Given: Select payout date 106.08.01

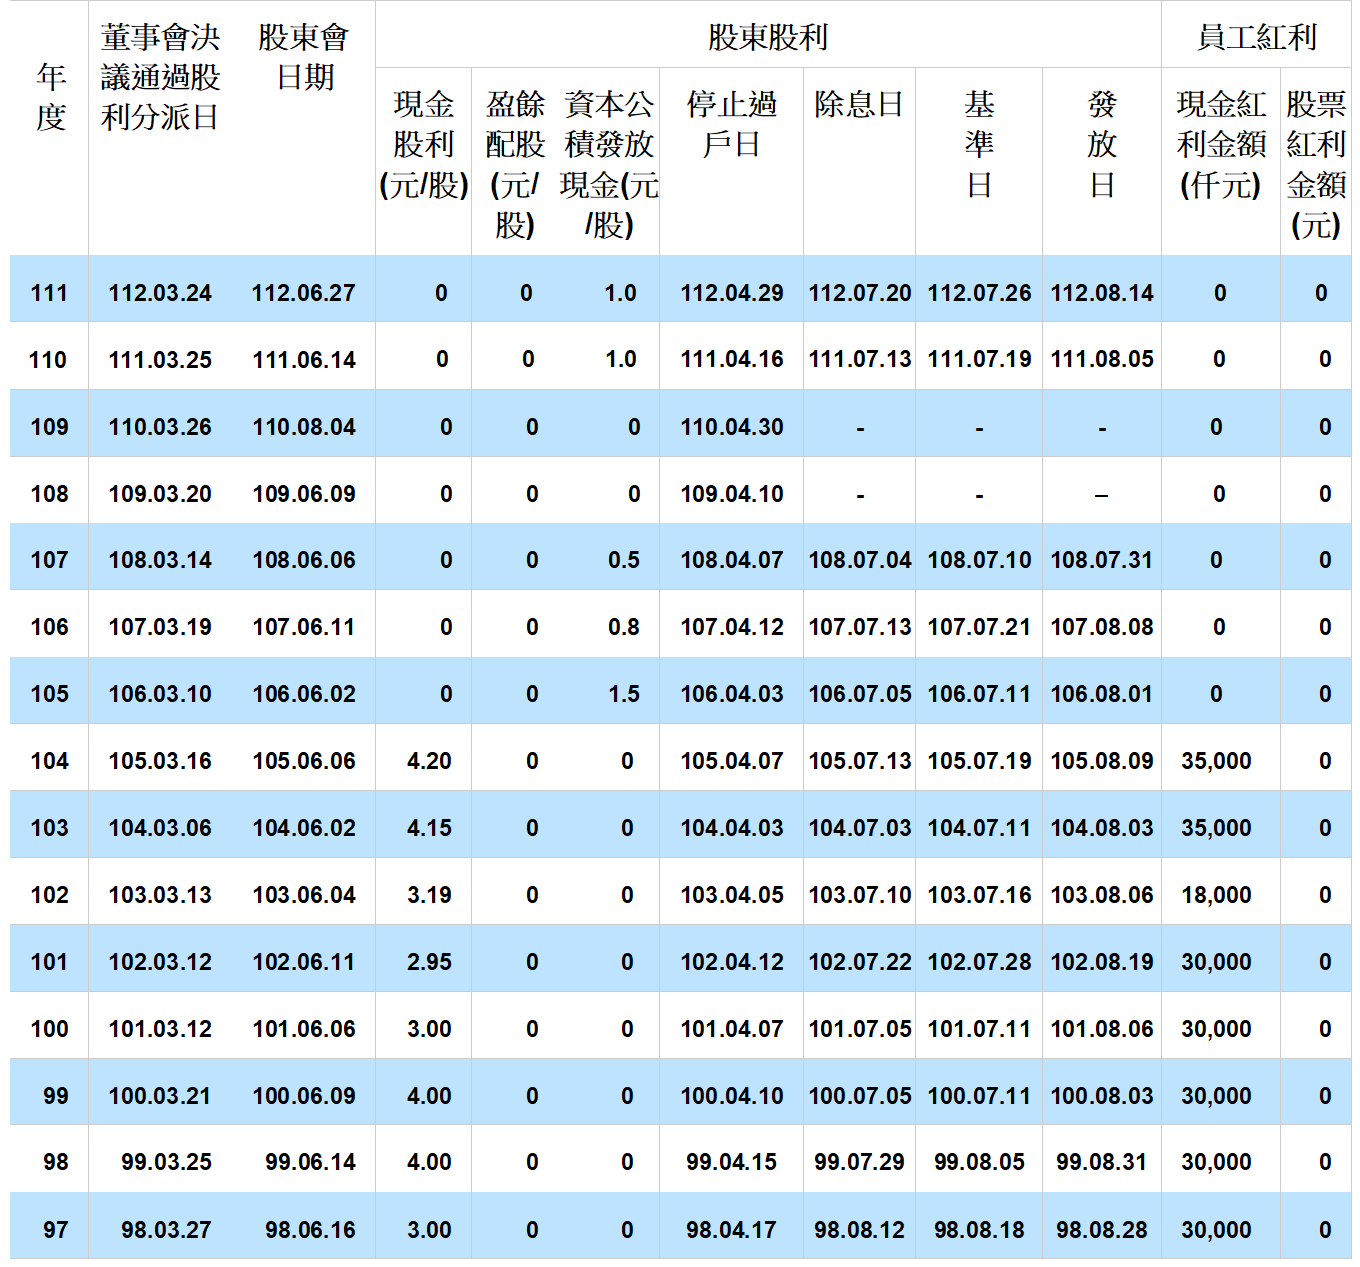Looking at the screenshot, I should click(x=1102, y=694).
